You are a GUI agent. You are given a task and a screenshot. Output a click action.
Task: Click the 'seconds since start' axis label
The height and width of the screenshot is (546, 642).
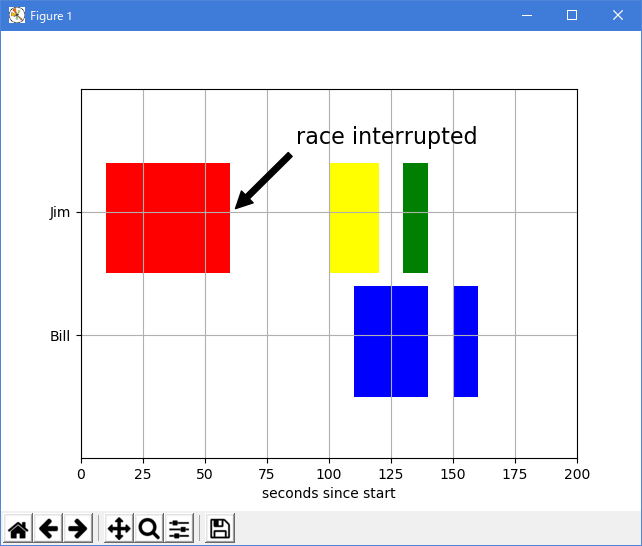[329, 493]
